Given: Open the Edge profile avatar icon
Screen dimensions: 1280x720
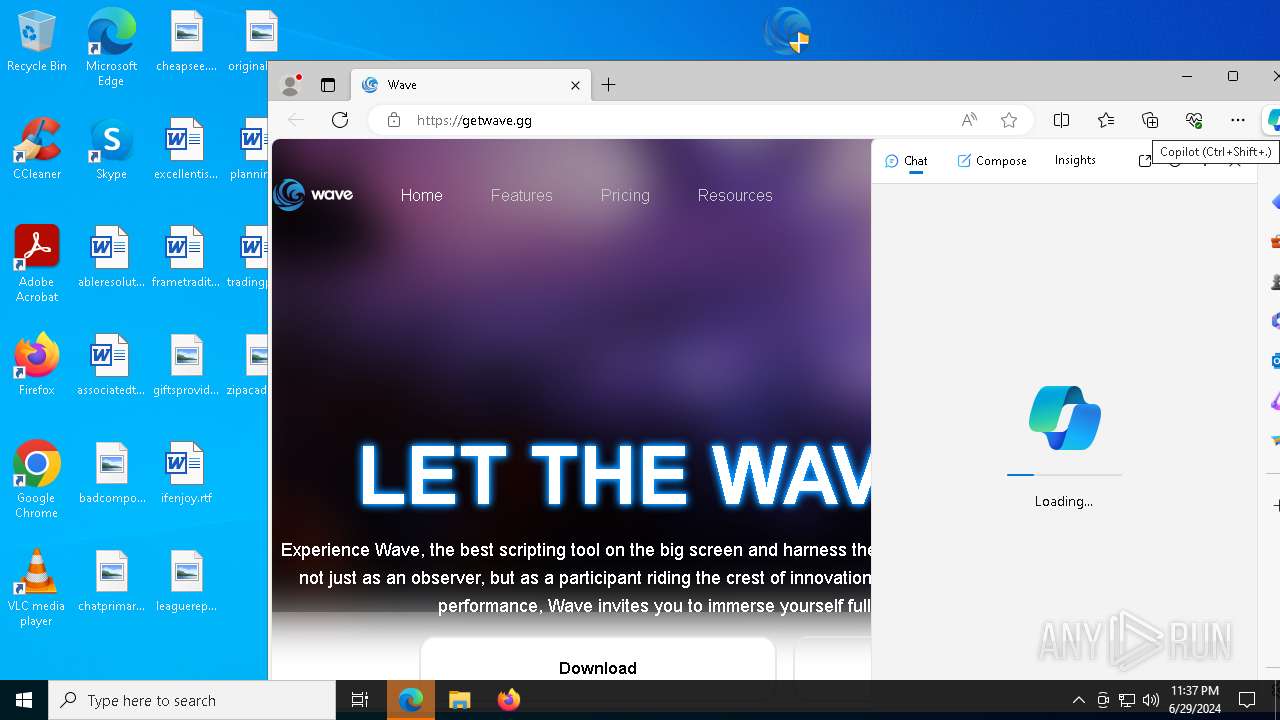Looking at the screenshot, I should click(291, 85).
